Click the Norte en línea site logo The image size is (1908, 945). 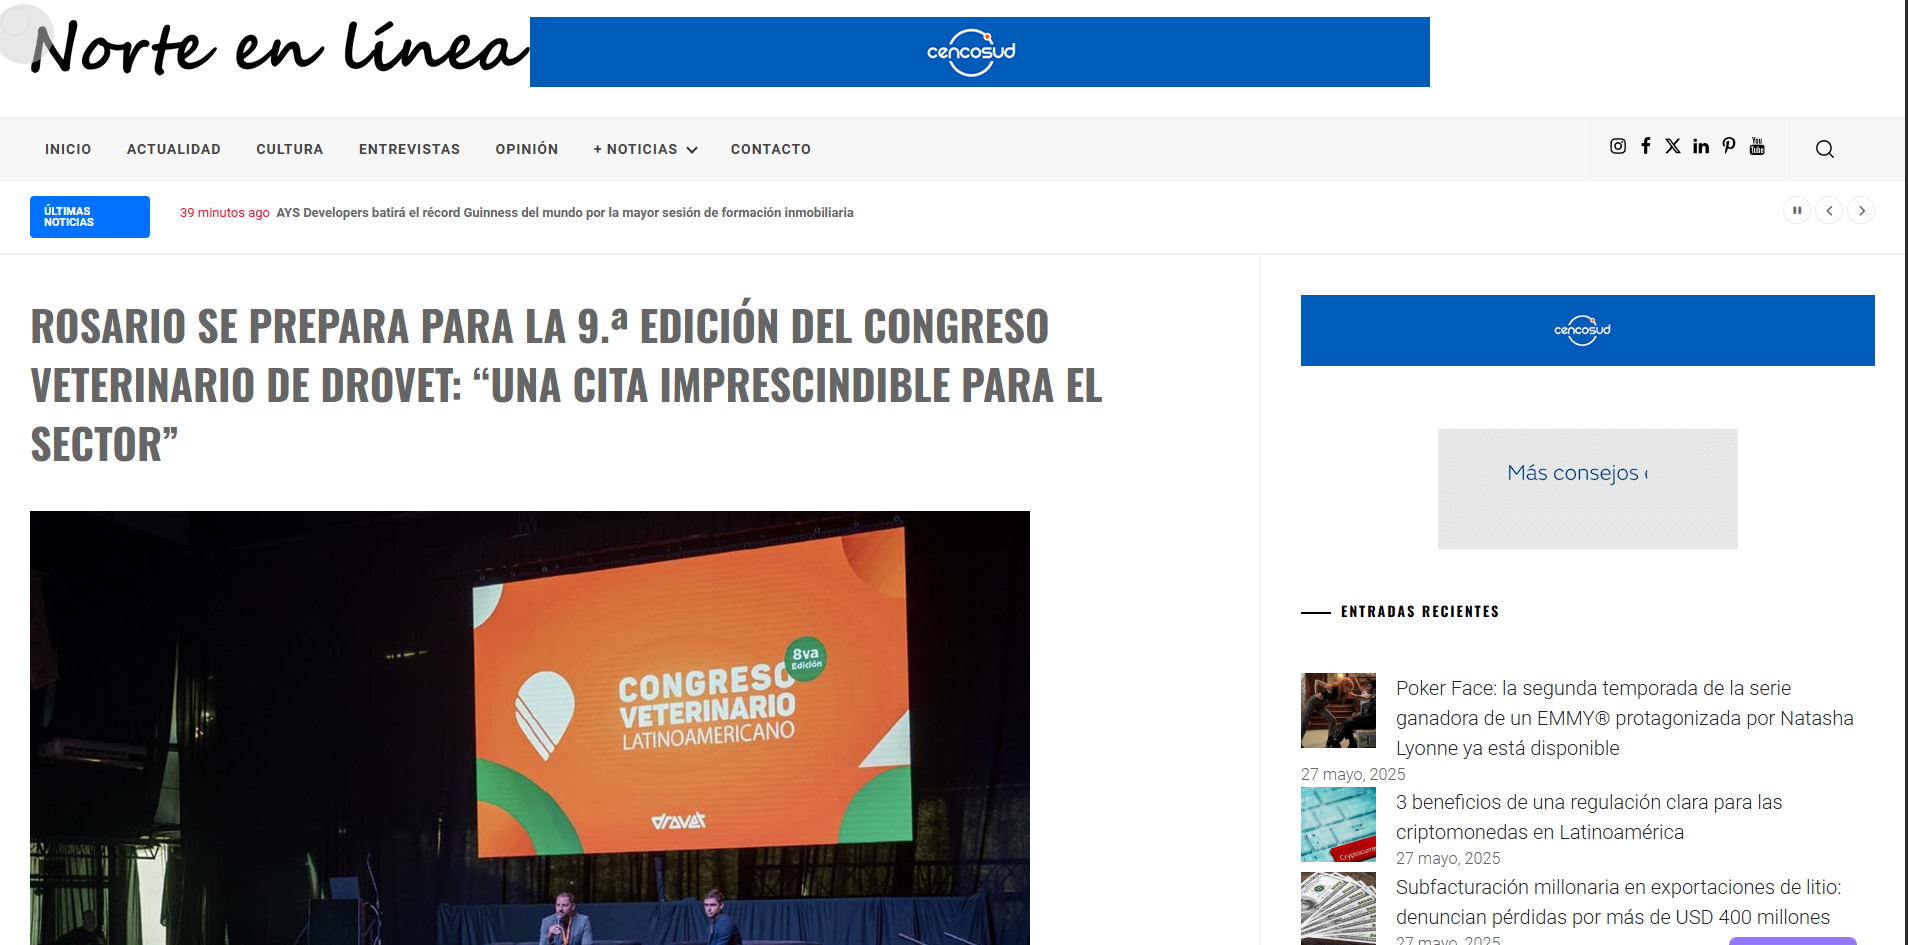279,50
